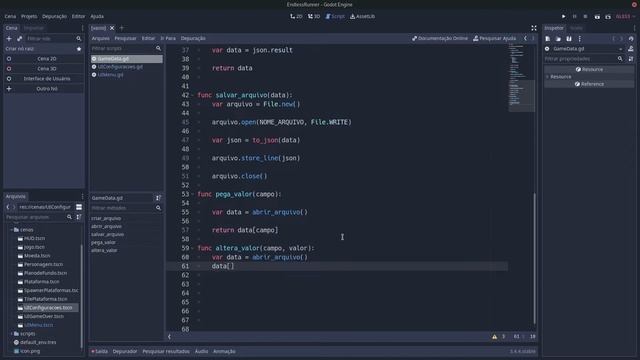
Task: Select UIConfiguracoes.gd in the script list
Action: click(x=120, y=67)
